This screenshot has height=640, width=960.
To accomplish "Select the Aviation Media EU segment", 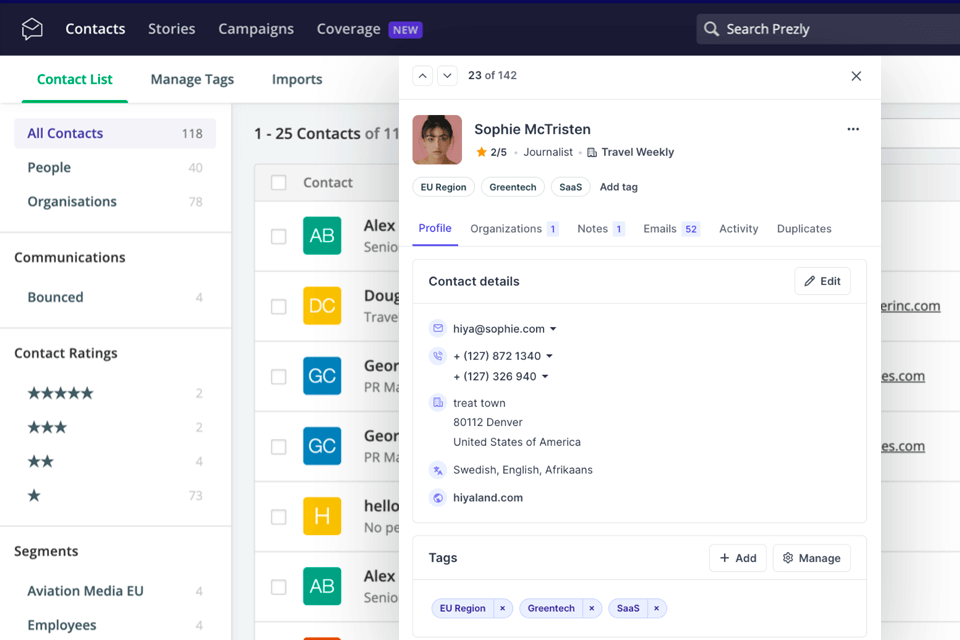I will (115, 591).
